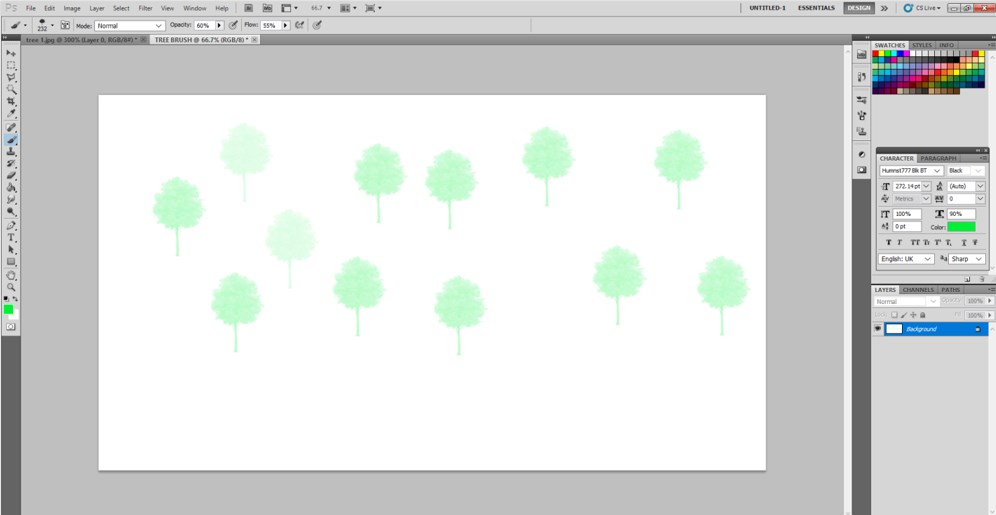Click the green foreground color swatch
Viewport: 996px width, 515px height.
(8, 309)
